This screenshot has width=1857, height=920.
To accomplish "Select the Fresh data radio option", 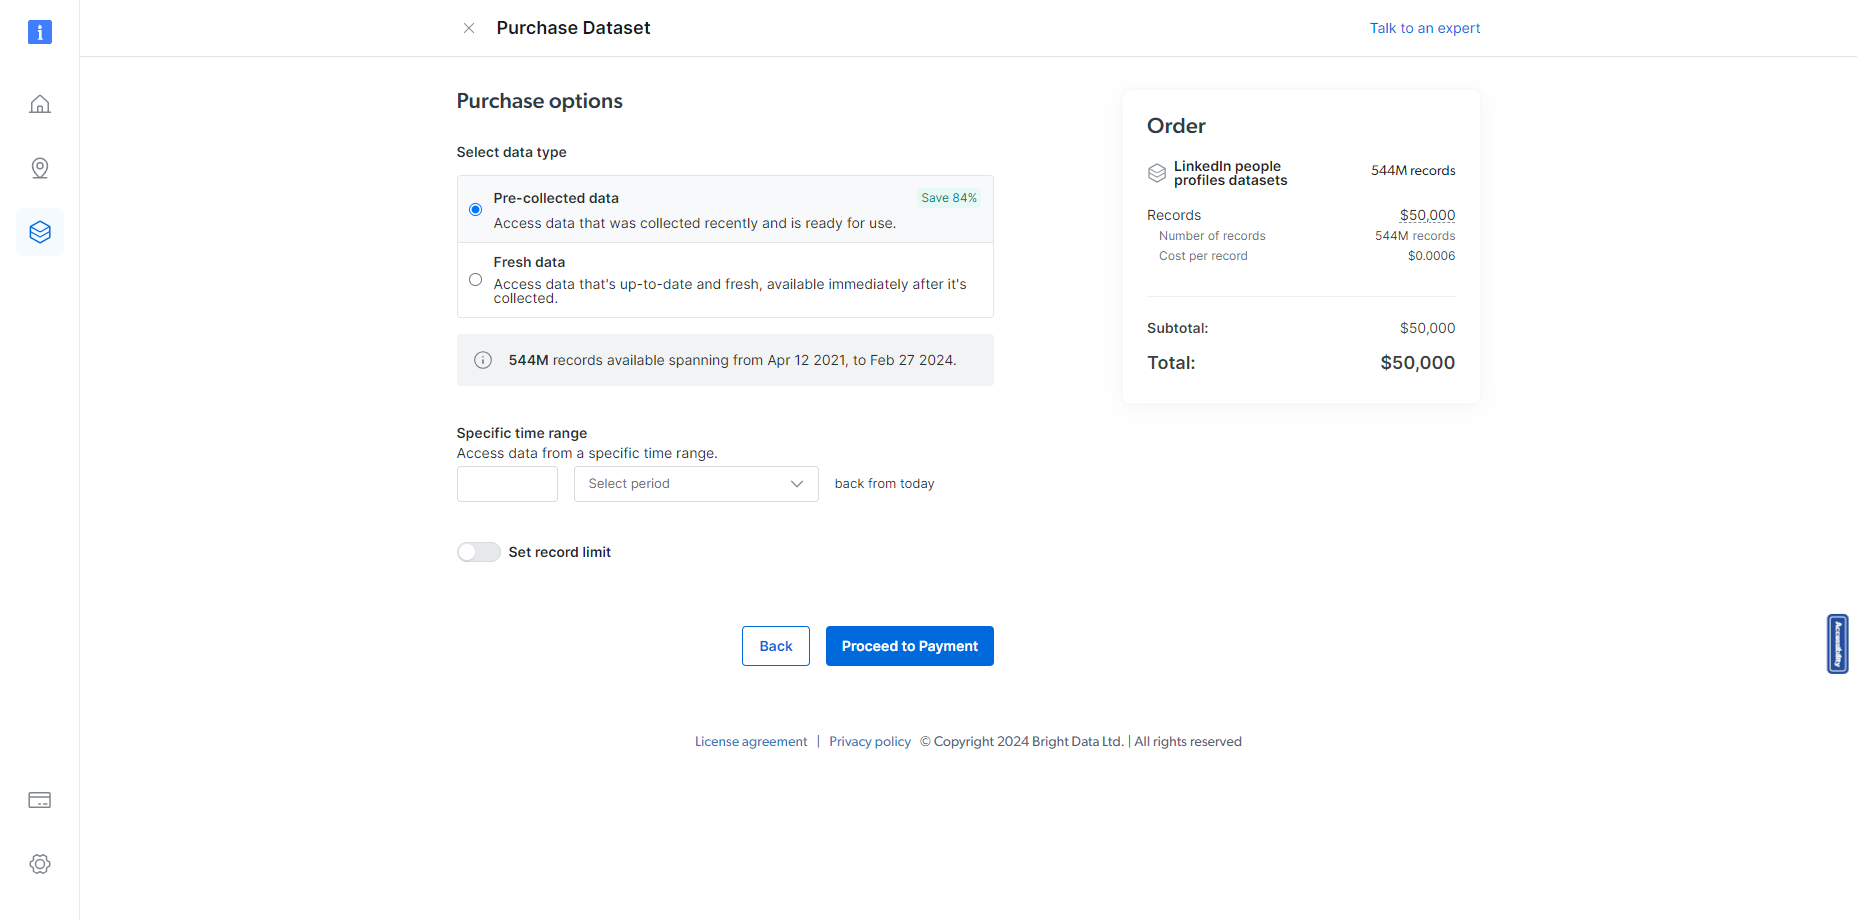I will tap(476, 280).
